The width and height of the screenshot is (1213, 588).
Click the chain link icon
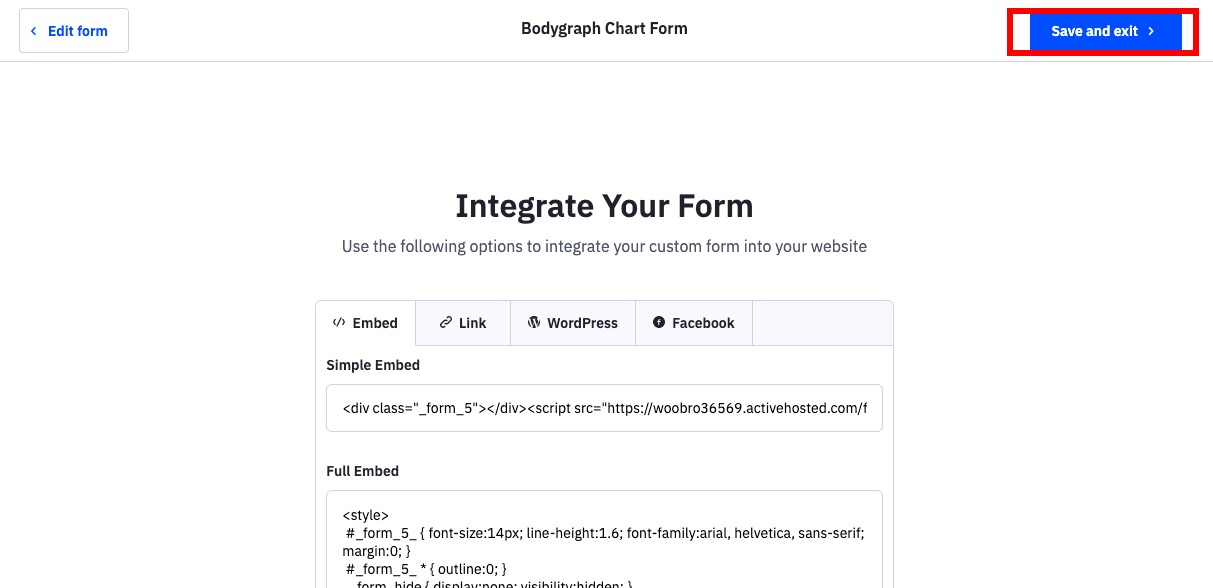point(446,323)
